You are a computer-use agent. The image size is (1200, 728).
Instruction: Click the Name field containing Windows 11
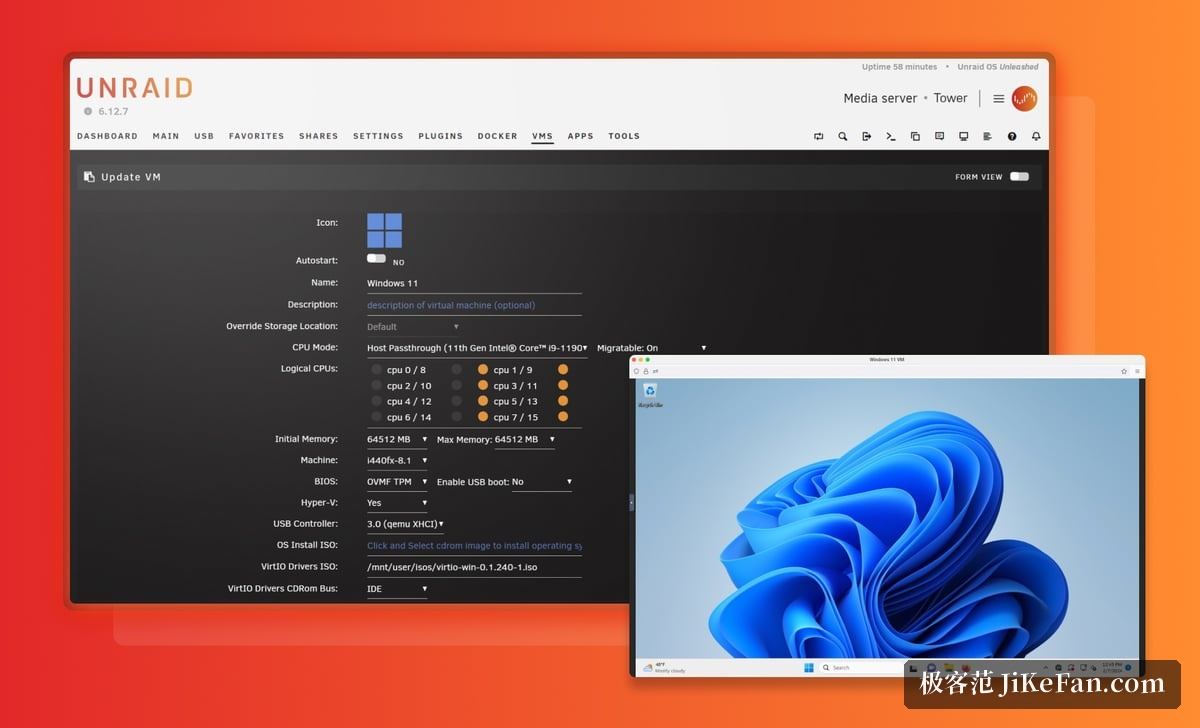(x=474, y=284)
